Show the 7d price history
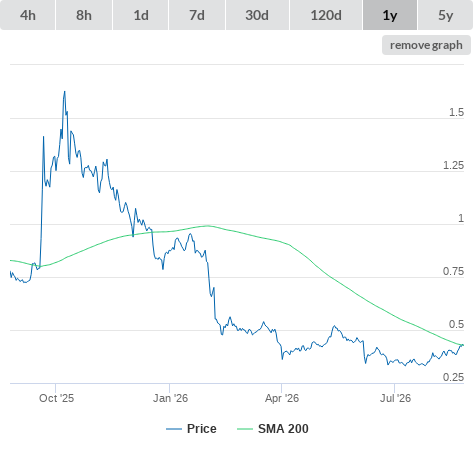 click(x=197, y=15)
